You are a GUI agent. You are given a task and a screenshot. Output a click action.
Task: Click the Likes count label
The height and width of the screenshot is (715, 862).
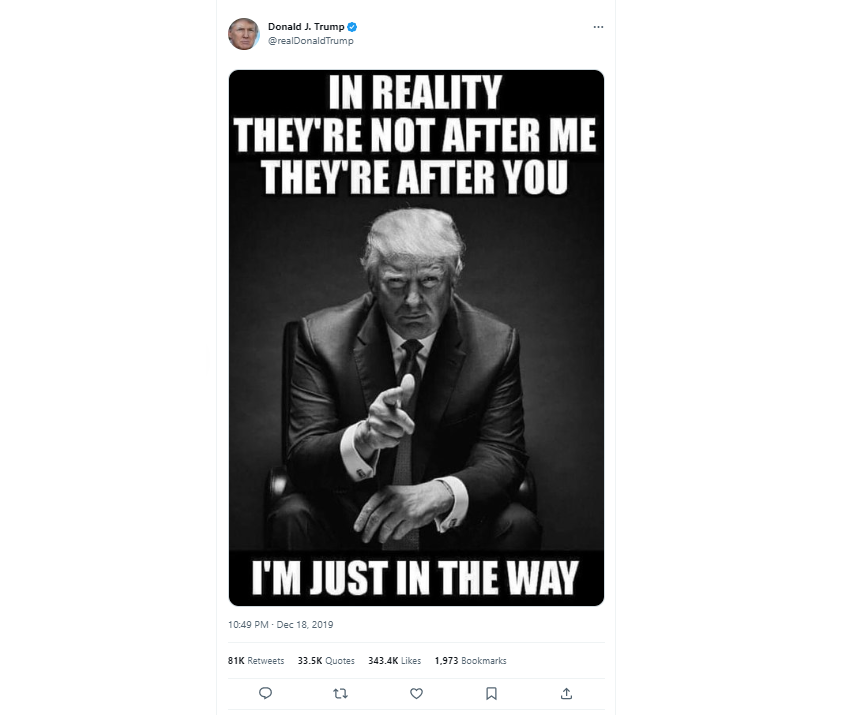pyautogui.click(x=396, y=660)
